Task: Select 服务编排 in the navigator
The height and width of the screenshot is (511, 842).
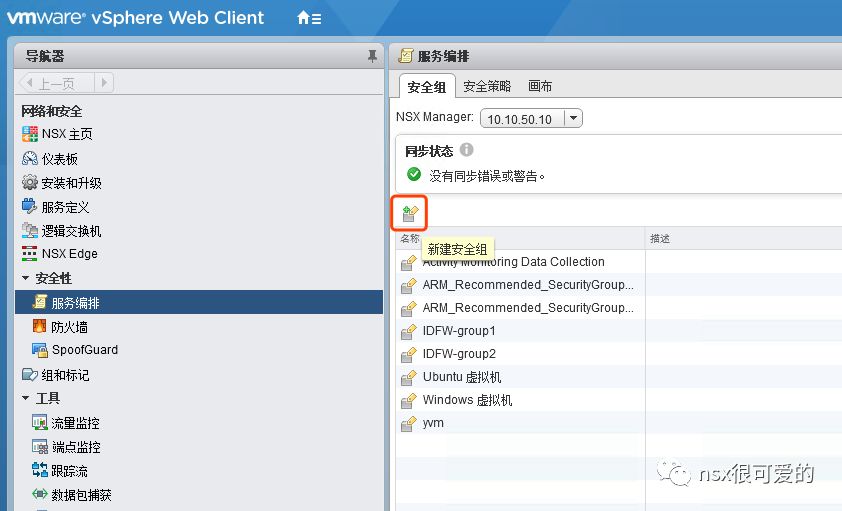Action: [x=199, y=303]
